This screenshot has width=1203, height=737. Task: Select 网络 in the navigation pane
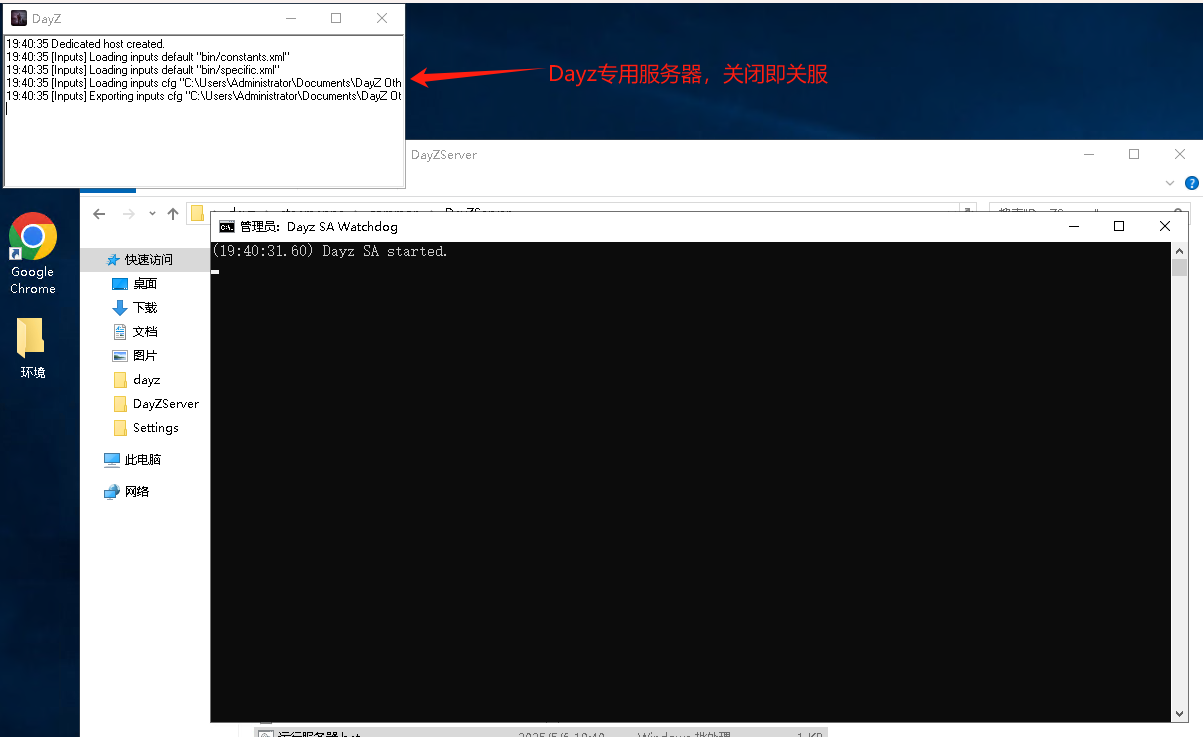point(127,492)
